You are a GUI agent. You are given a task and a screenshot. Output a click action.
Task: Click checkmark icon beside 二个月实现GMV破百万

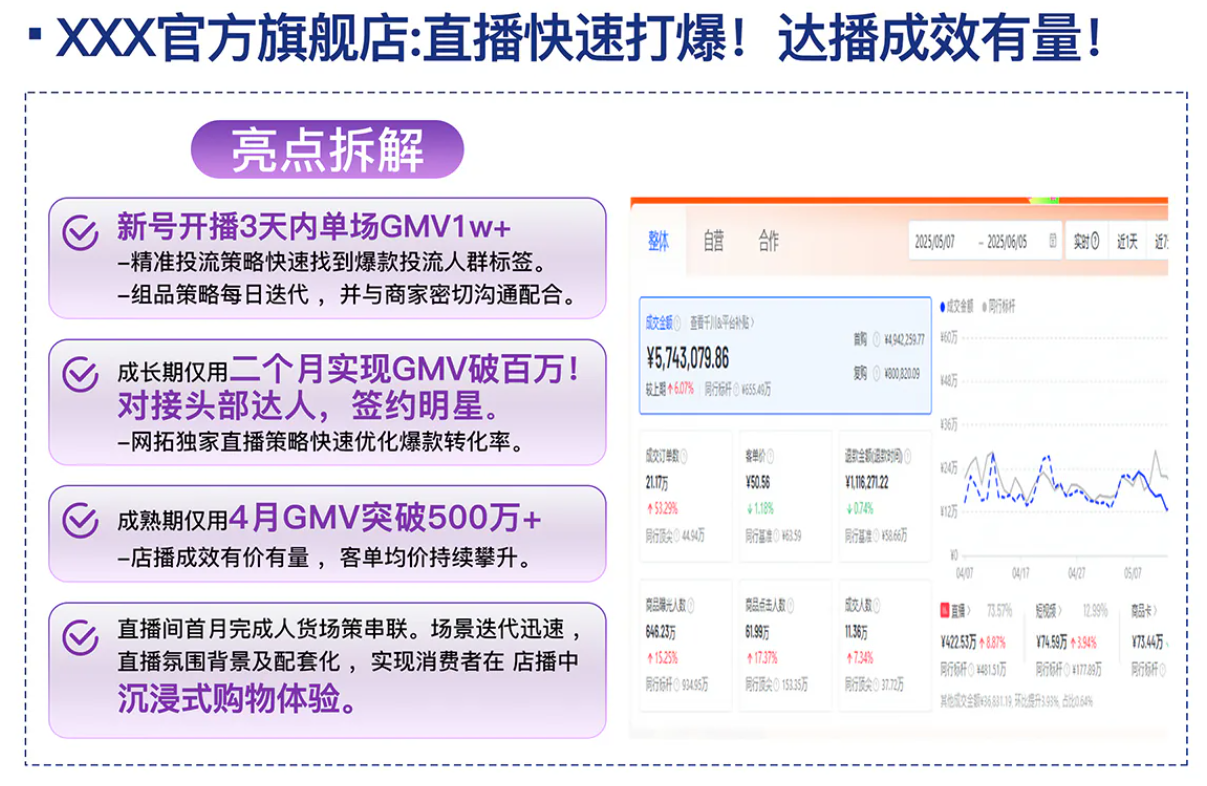point(81,374)
